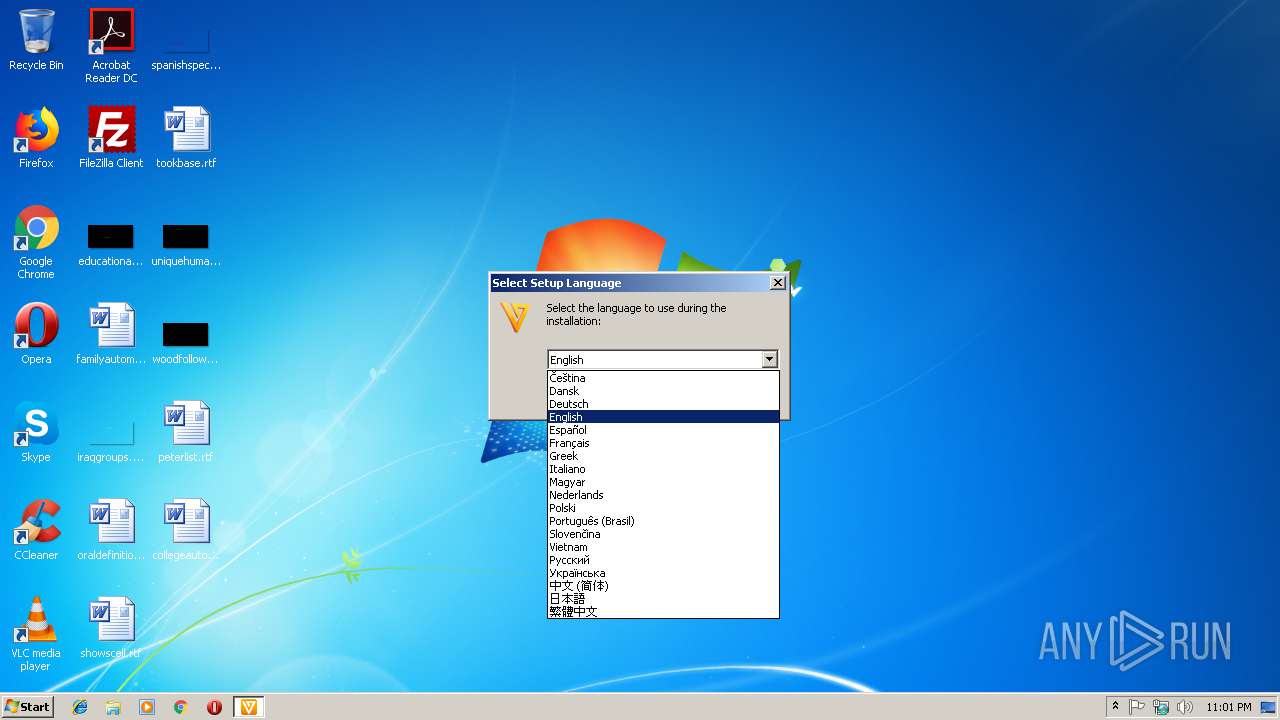
Task: Pick Polski in the language list
Action: 663,508
